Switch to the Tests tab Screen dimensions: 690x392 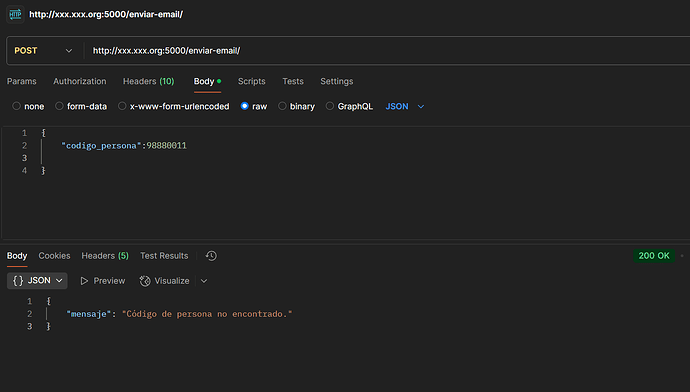(293, 81)
